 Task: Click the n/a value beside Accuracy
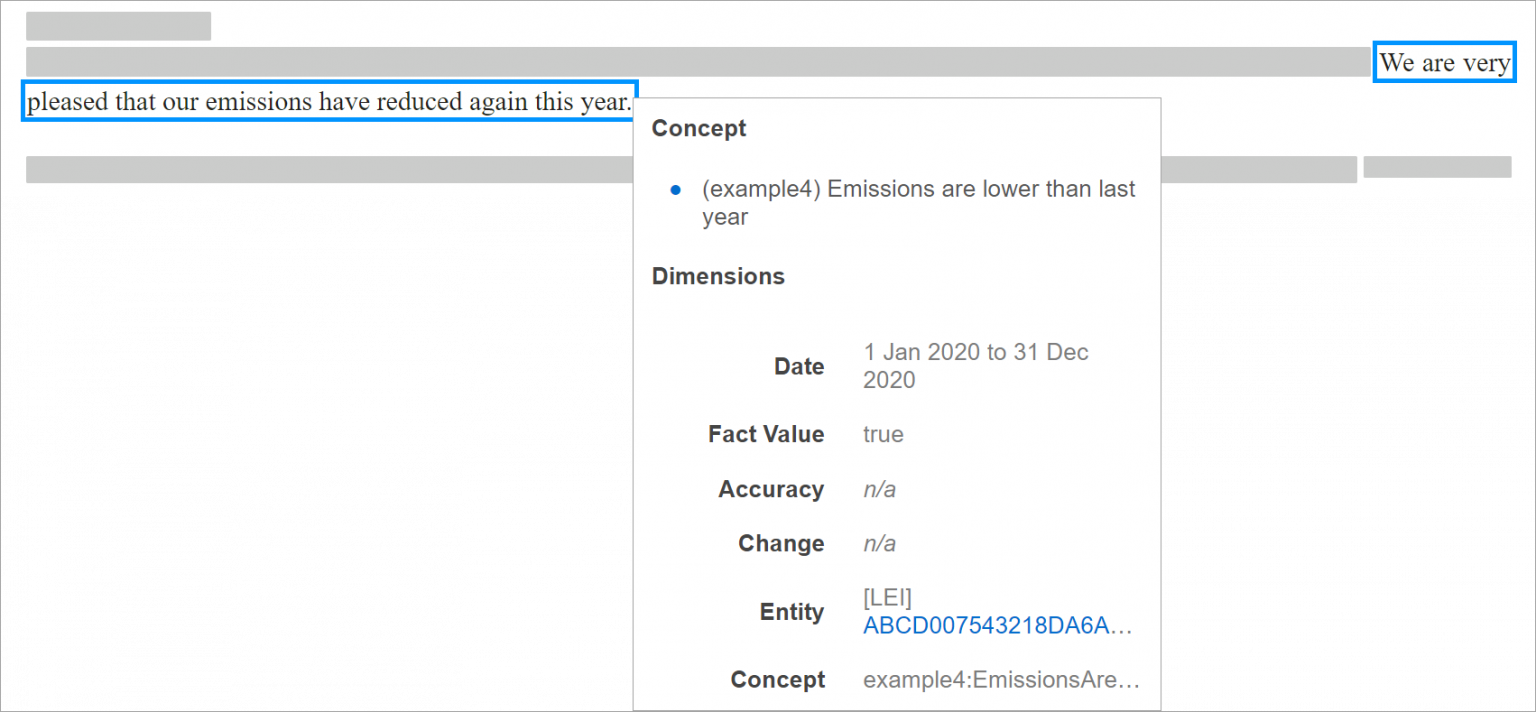pyautogui.click(x=879, y=489)
